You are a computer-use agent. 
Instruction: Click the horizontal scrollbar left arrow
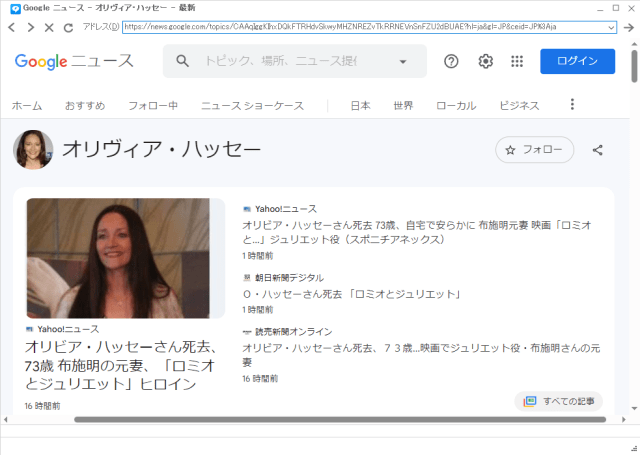click(5, 419)
